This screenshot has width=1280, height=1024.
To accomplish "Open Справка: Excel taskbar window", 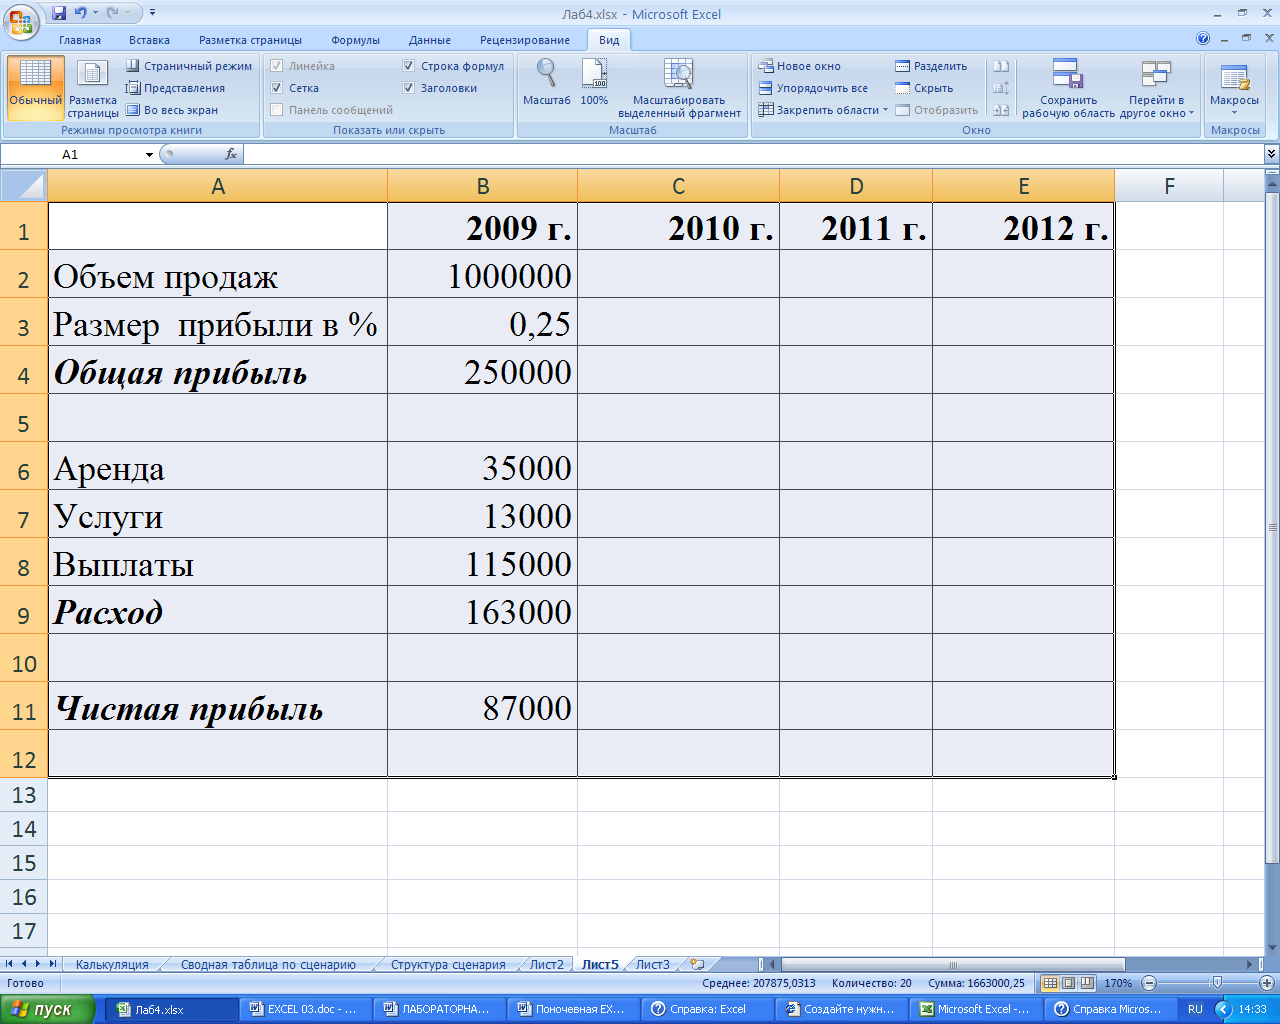I will click(x=707, y=1009).
